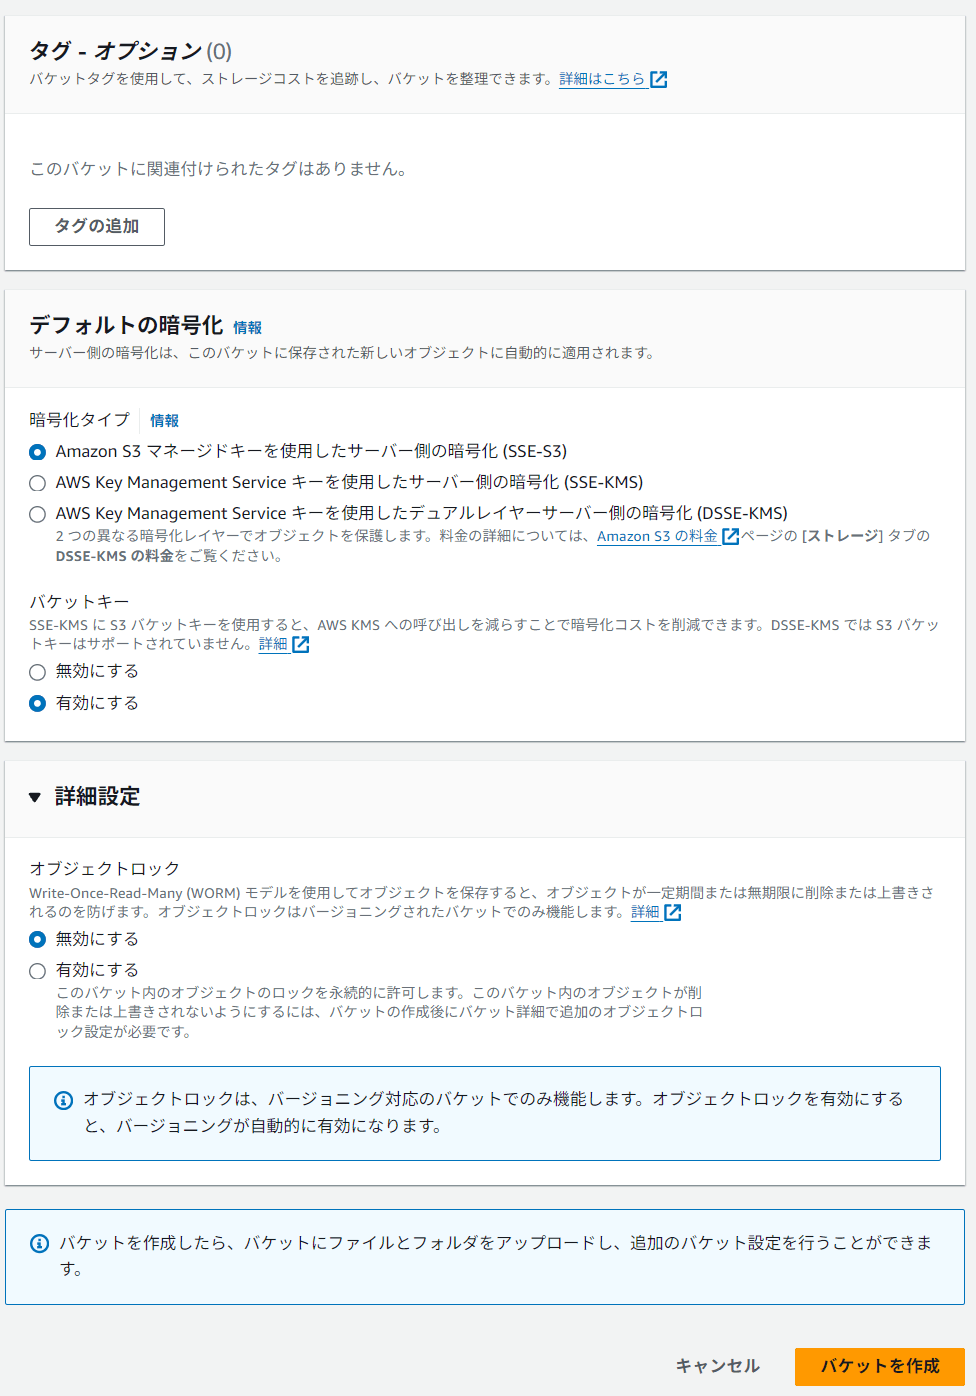Collapse the 詳細設定 section triangle
The width and height of the screenshot is (976, 1396).
click(35, 797)
